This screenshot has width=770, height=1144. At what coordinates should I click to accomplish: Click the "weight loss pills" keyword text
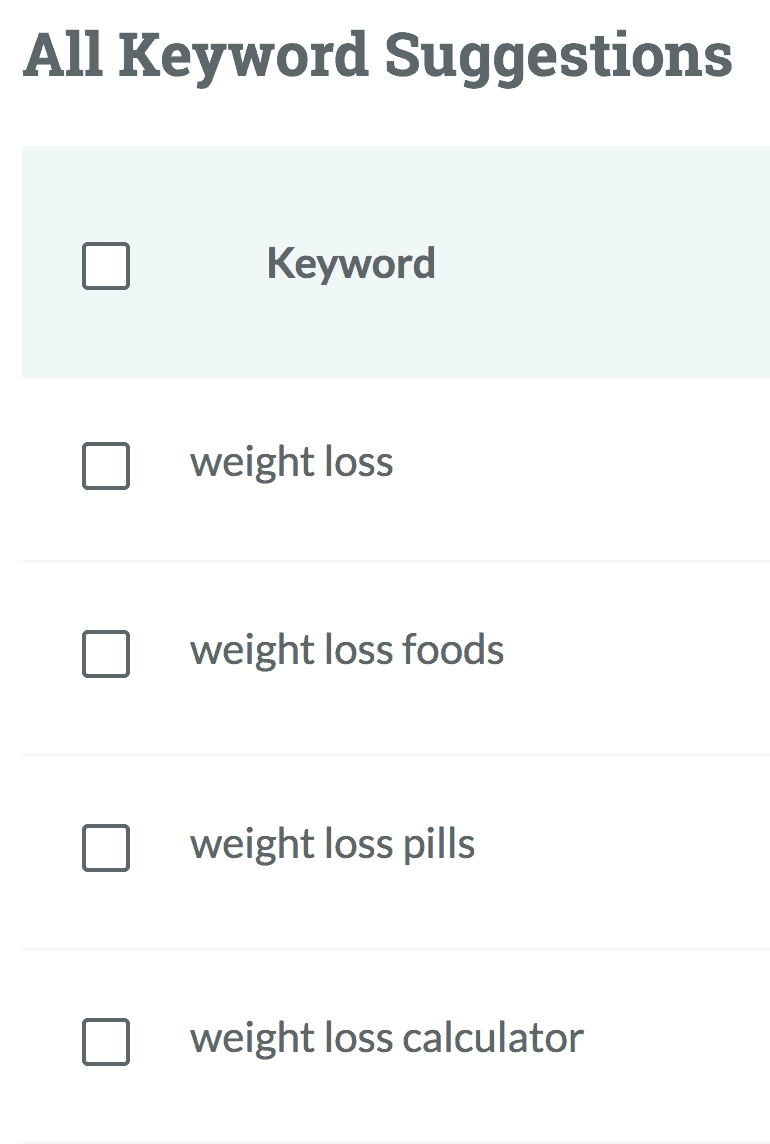point(332,845)
